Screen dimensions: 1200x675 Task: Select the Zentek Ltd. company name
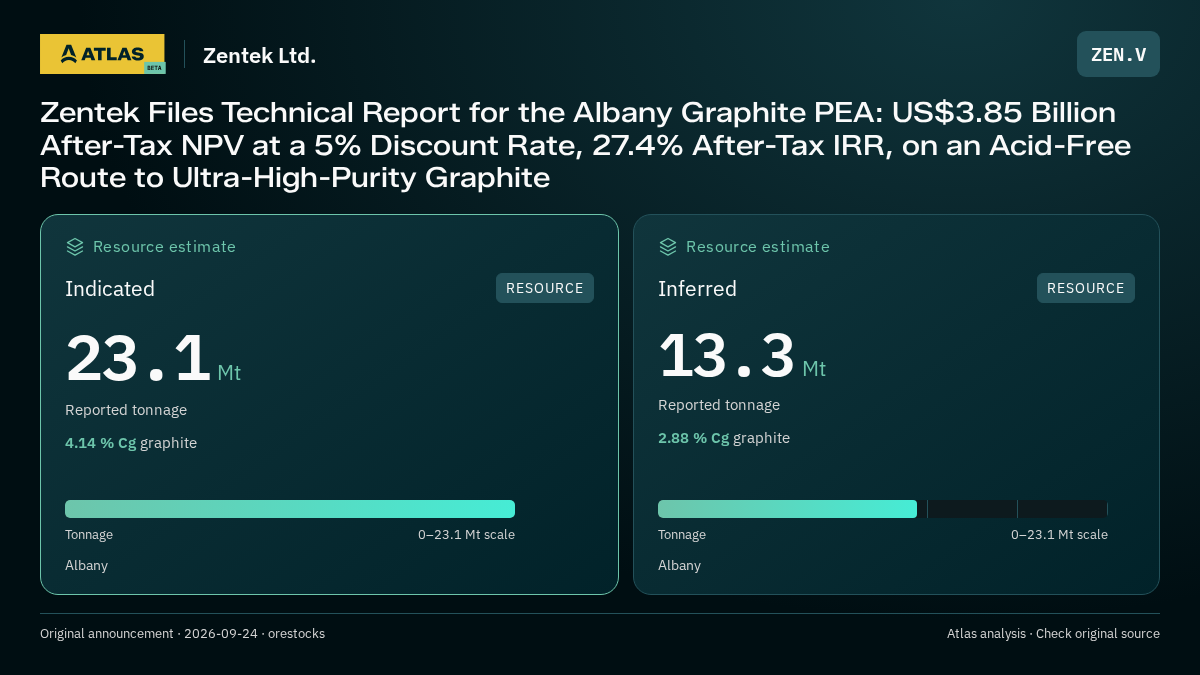[259, 56]
